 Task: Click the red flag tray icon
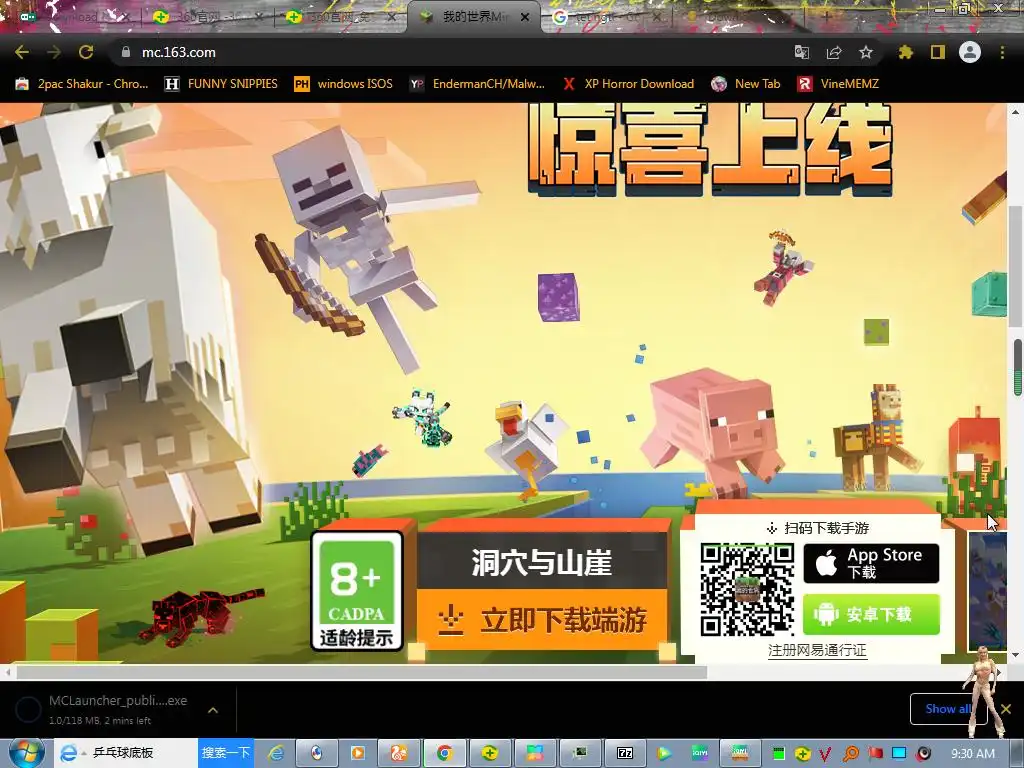coord(875,753)
